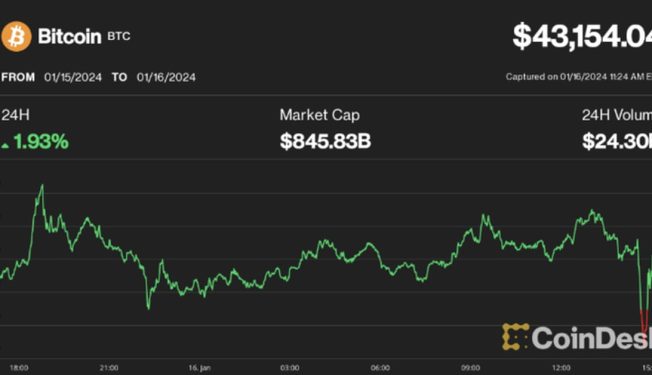652x375 pixels.
Task: Click the 09:00 time axis marker
Action: click(x=470, y=368)
